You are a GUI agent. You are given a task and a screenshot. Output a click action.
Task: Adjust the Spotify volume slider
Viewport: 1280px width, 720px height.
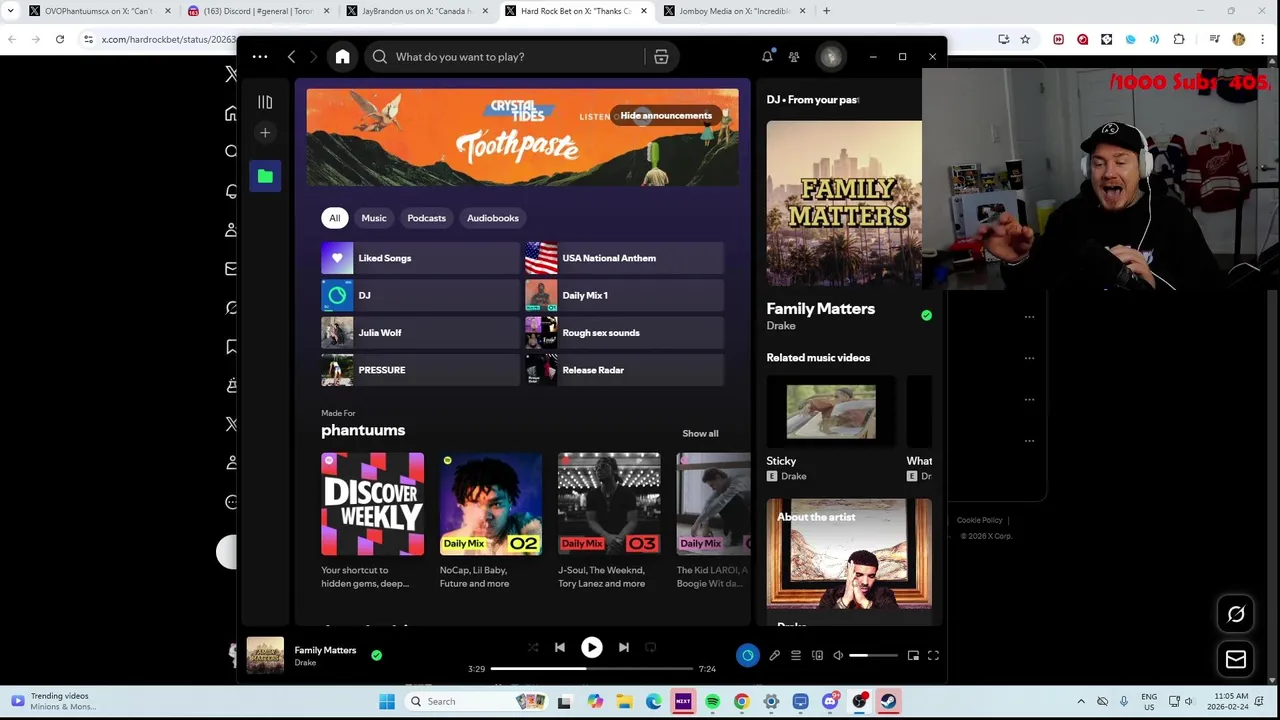click(873, 655)
